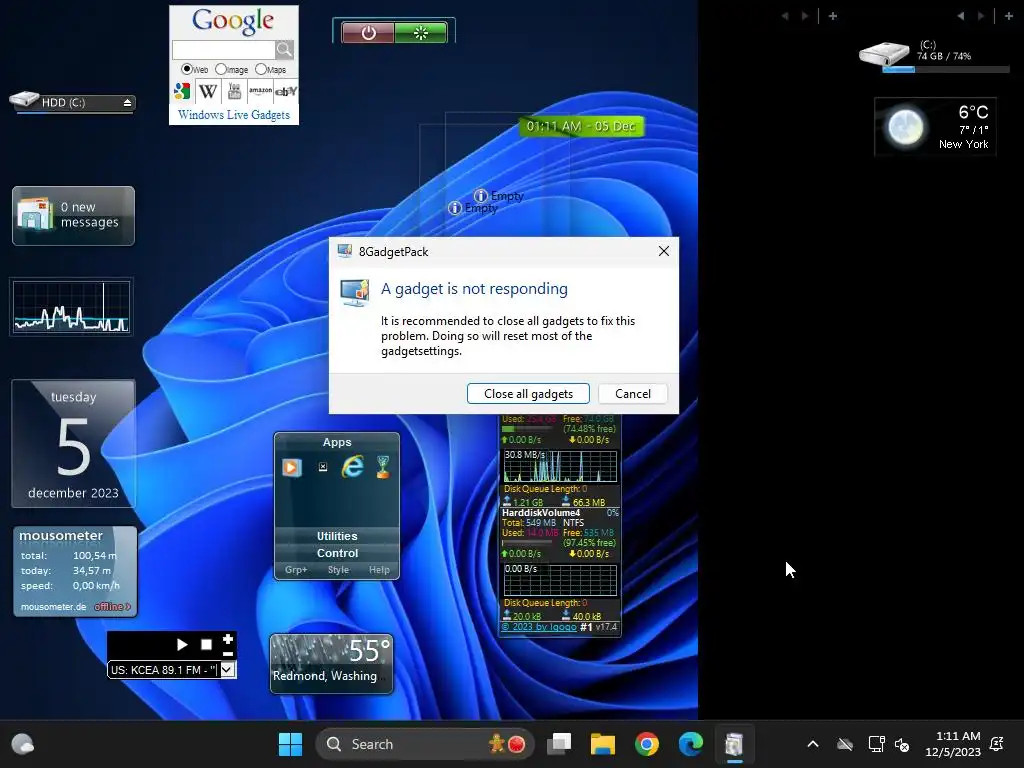Open the Windows Live Gadgets link
This screenshot has height=768, width=1024.
(x=234, y=115)
